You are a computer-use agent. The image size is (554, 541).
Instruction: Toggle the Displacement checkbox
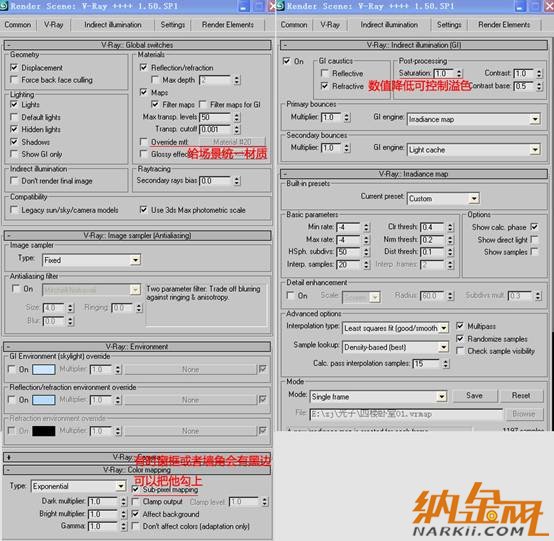point(14,67)
